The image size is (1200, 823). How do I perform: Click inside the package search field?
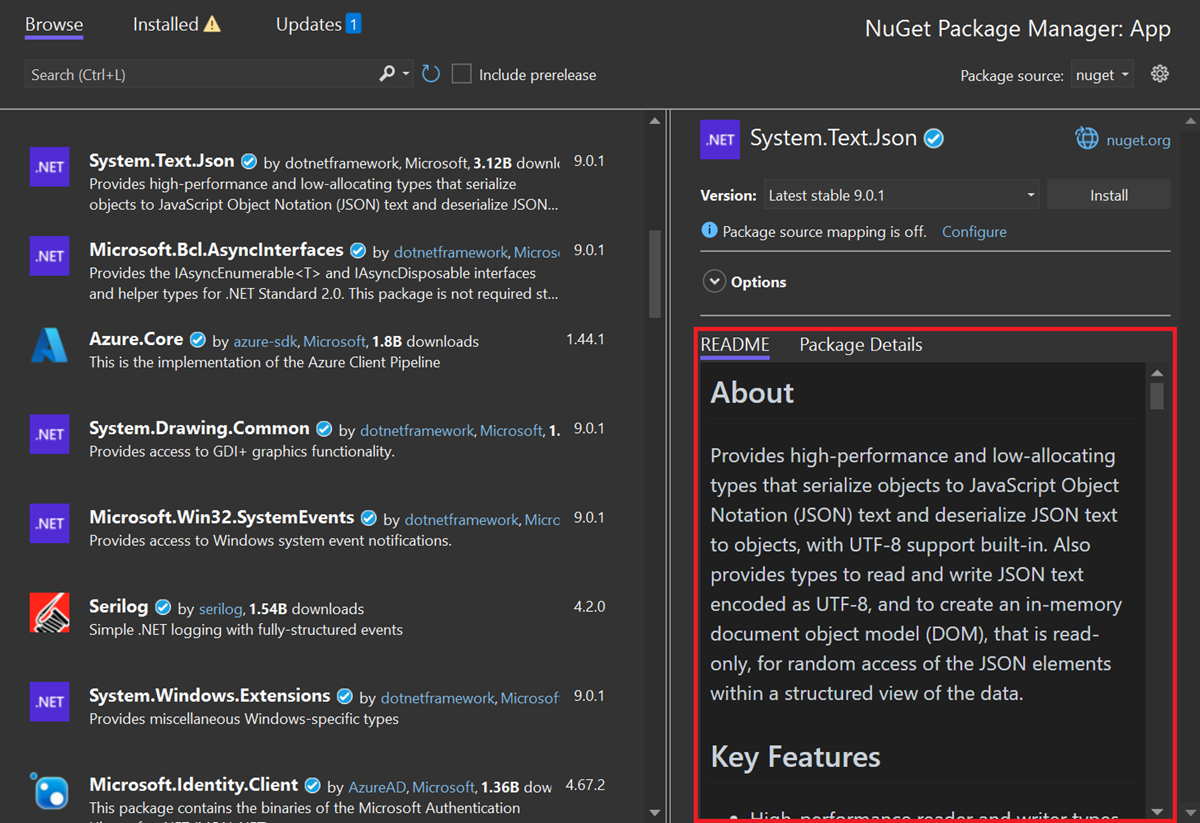click(200, 73)
